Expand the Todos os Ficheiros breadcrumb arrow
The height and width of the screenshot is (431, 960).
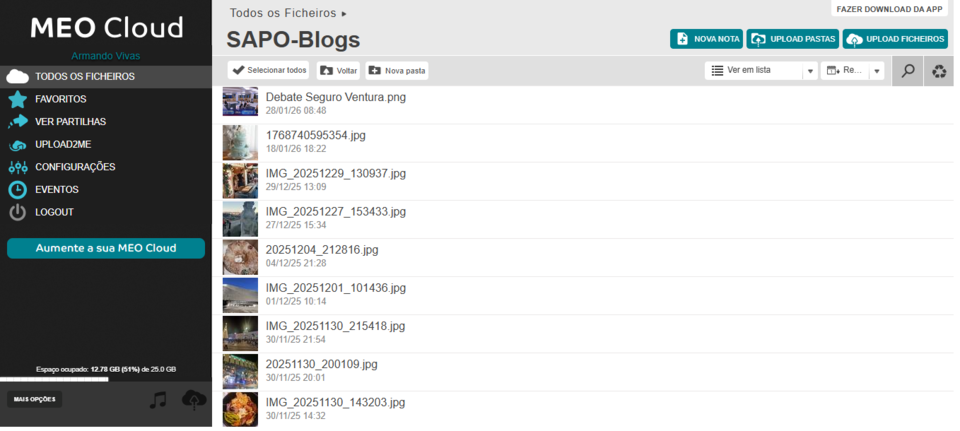[x=344, y=13]
